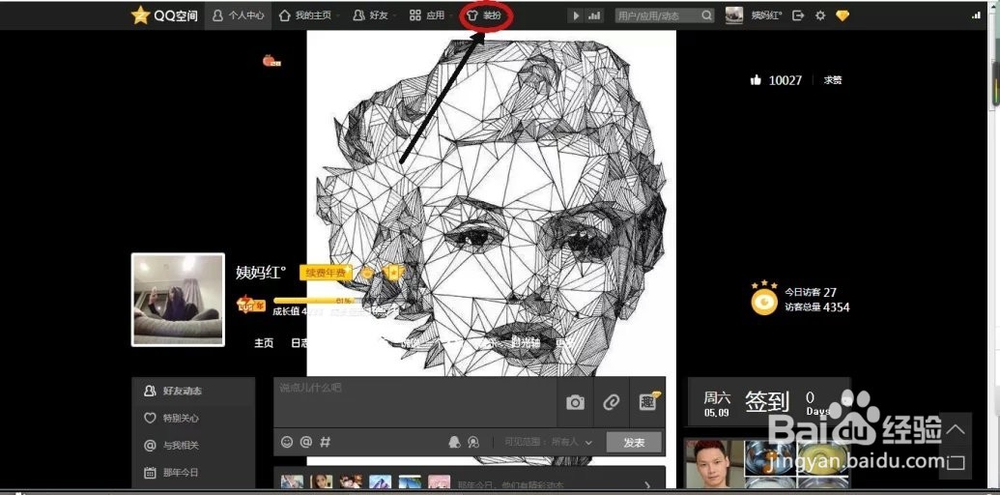Open the 主页 profile tab
Screen dimensions: 1000x495
[264, 343]
